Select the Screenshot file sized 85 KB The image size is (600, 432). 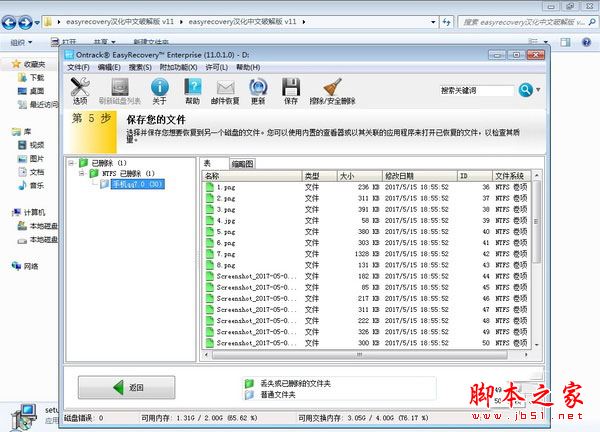256,287
